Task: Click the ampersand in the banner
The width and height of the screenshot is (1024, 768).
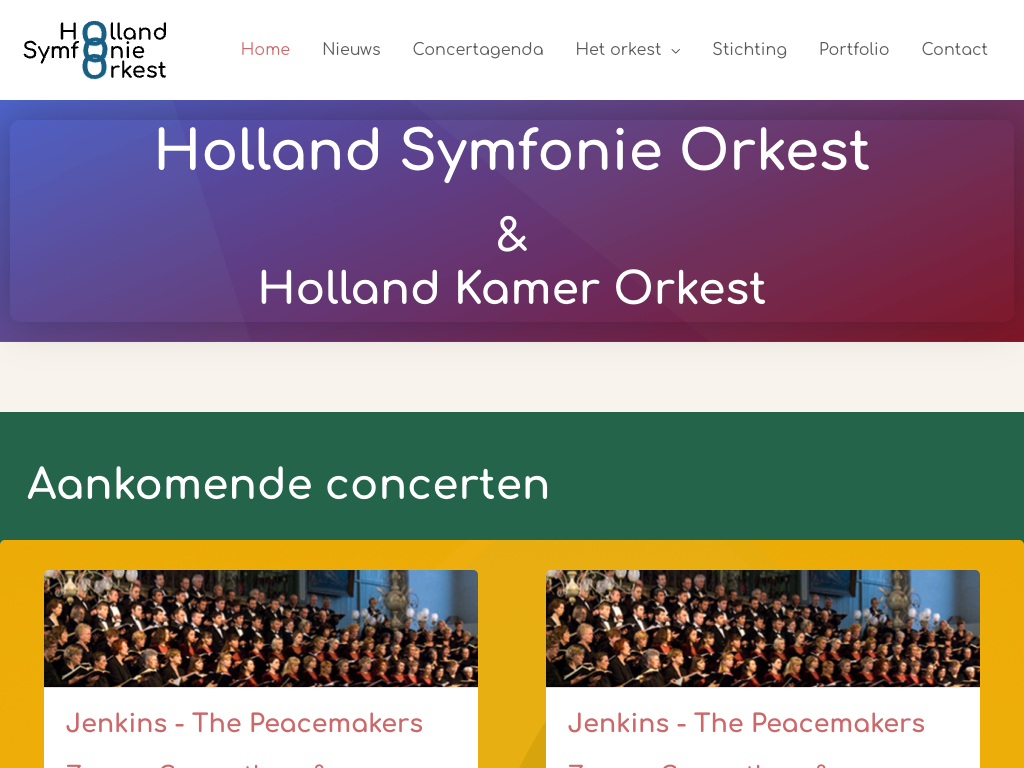Action: (512, 235)
